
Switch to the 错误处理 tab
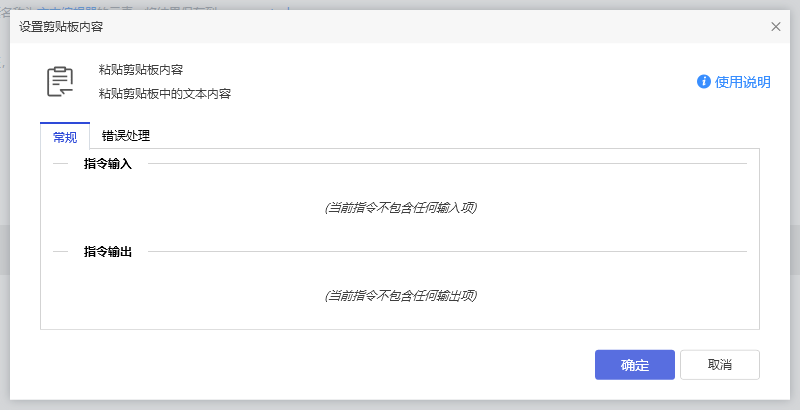126,136
